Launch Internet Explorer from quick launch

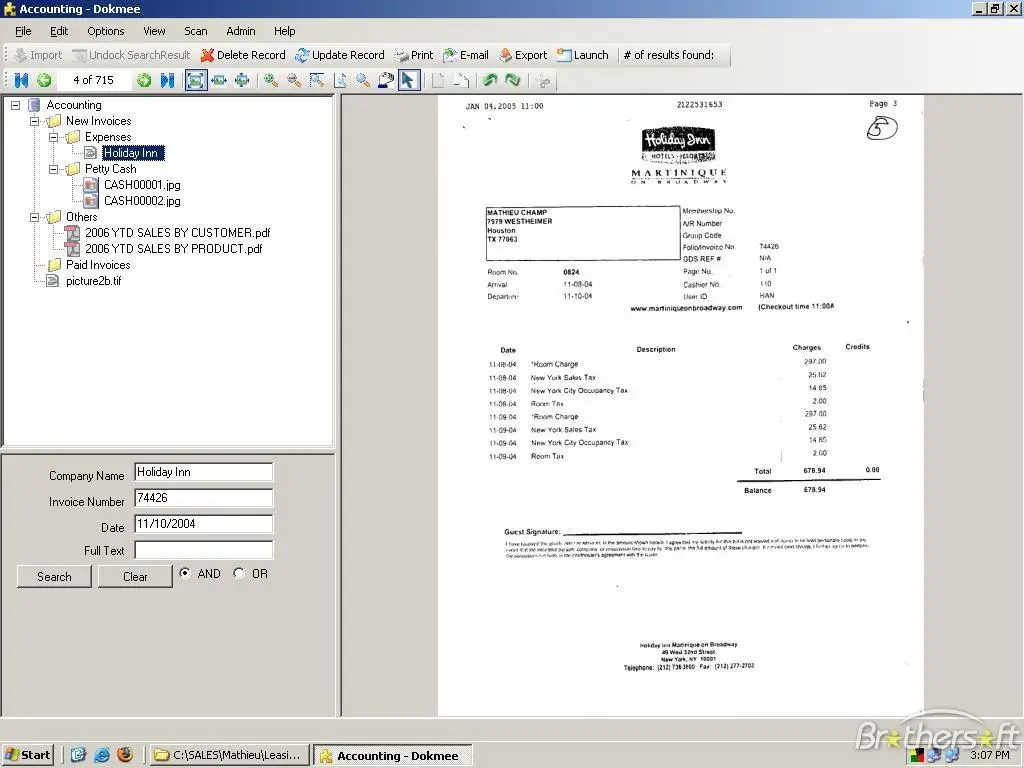click(102, 755)
